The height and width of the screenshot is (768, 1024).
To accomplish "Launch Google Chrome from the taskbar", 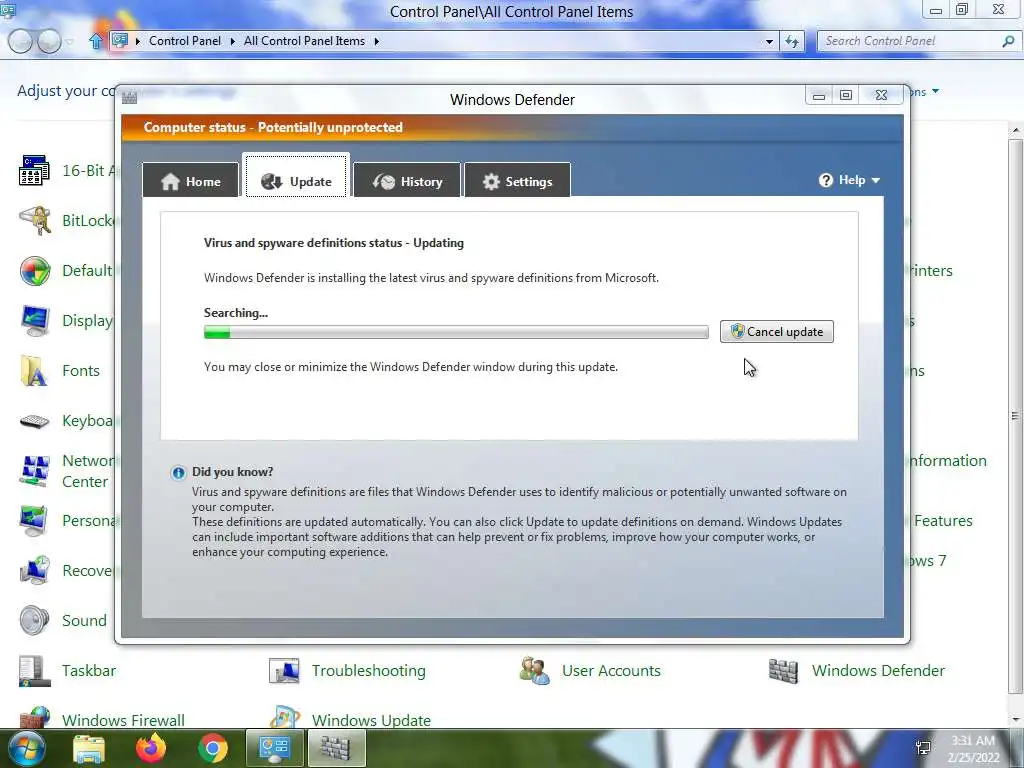I will click(x=213, y=749).
